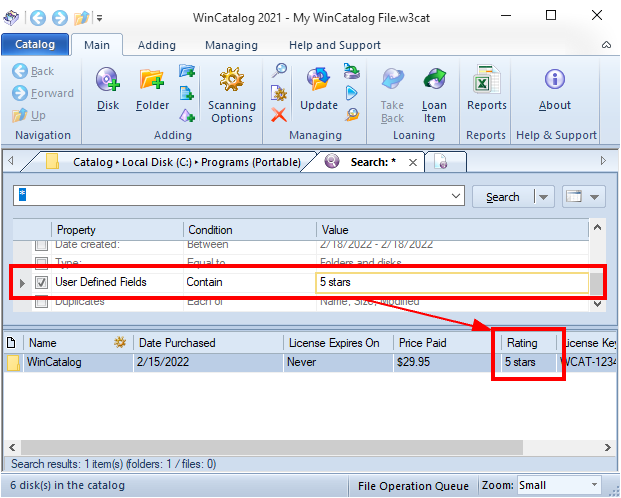Expand the search query dropdown arrow

[x=456, y=197]
